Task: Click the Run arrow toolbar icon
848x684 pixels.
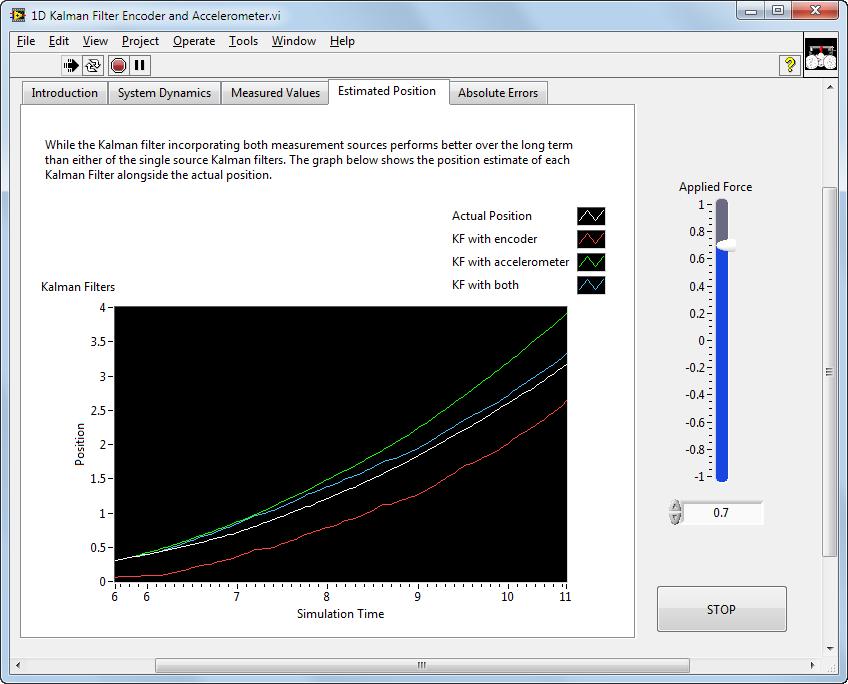Action: pos(71,65)
